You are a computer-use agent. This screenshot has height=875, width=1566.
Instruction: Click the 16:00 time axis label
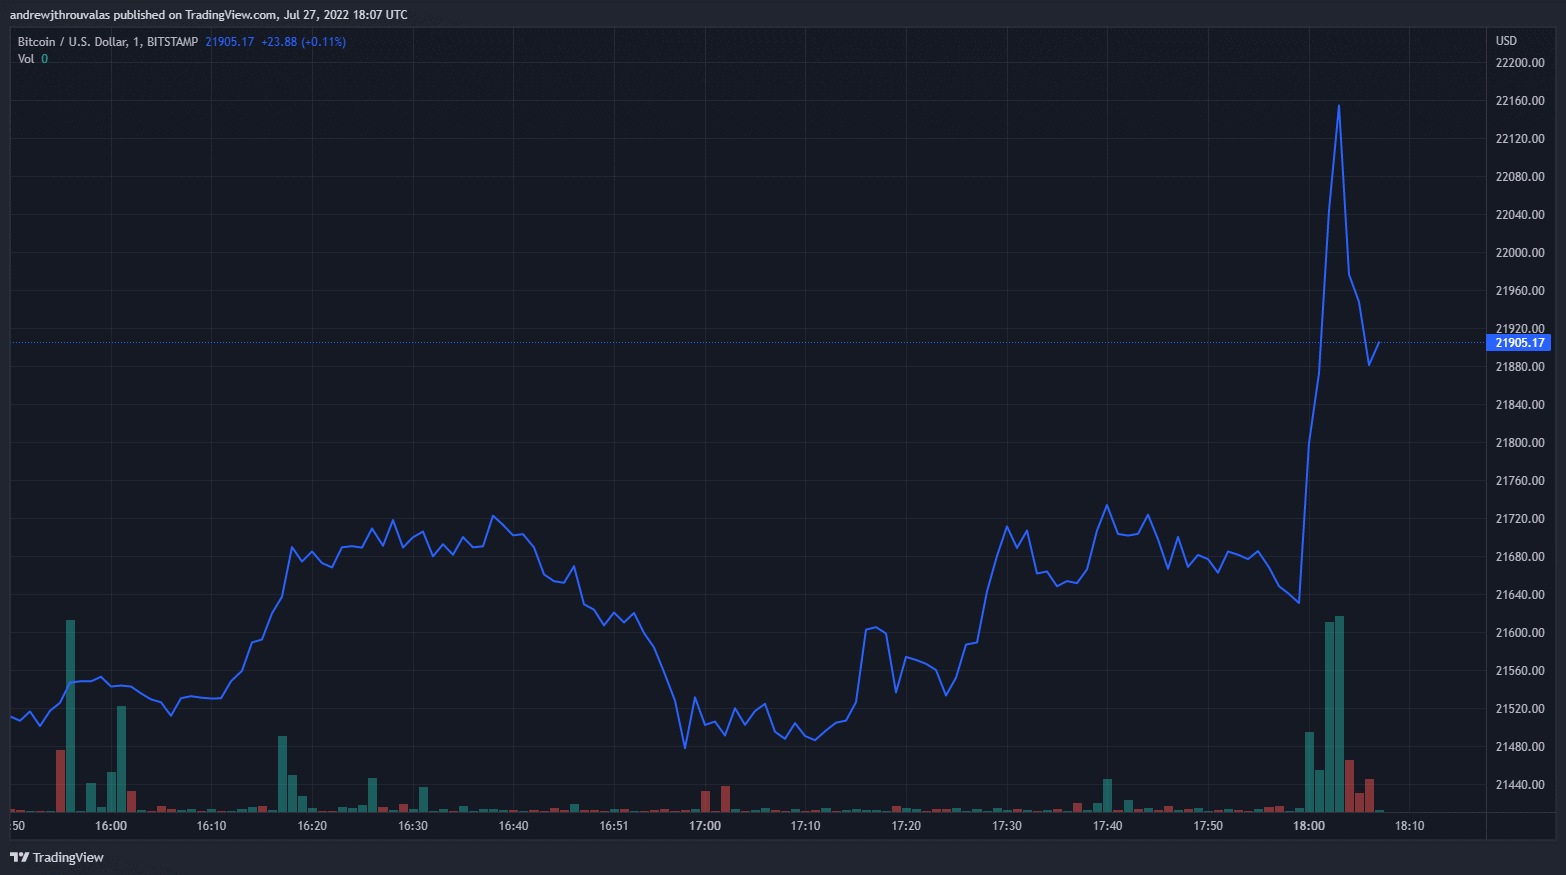111,826
